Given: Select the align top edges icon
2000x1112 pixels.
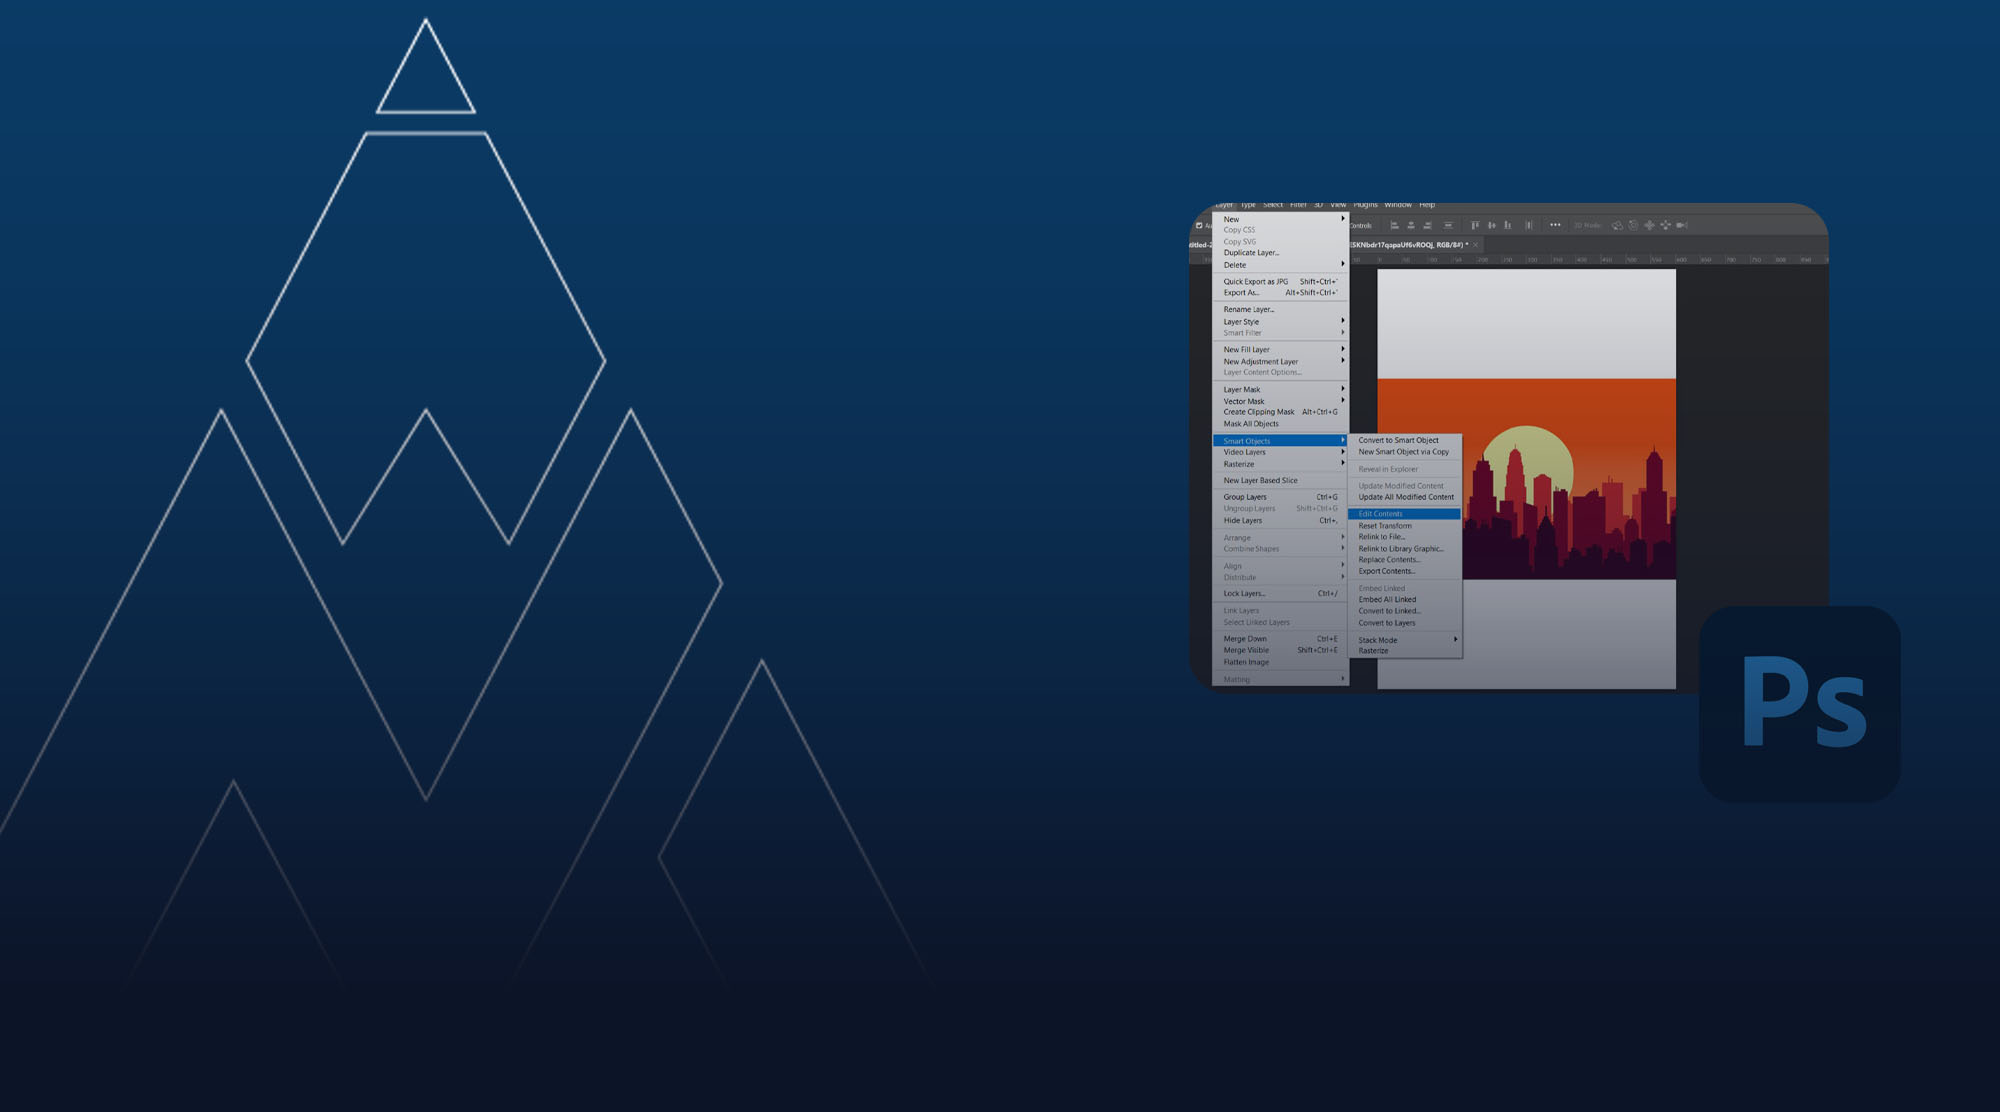Looking at the screenshot, I should (x=1475, y=226).
